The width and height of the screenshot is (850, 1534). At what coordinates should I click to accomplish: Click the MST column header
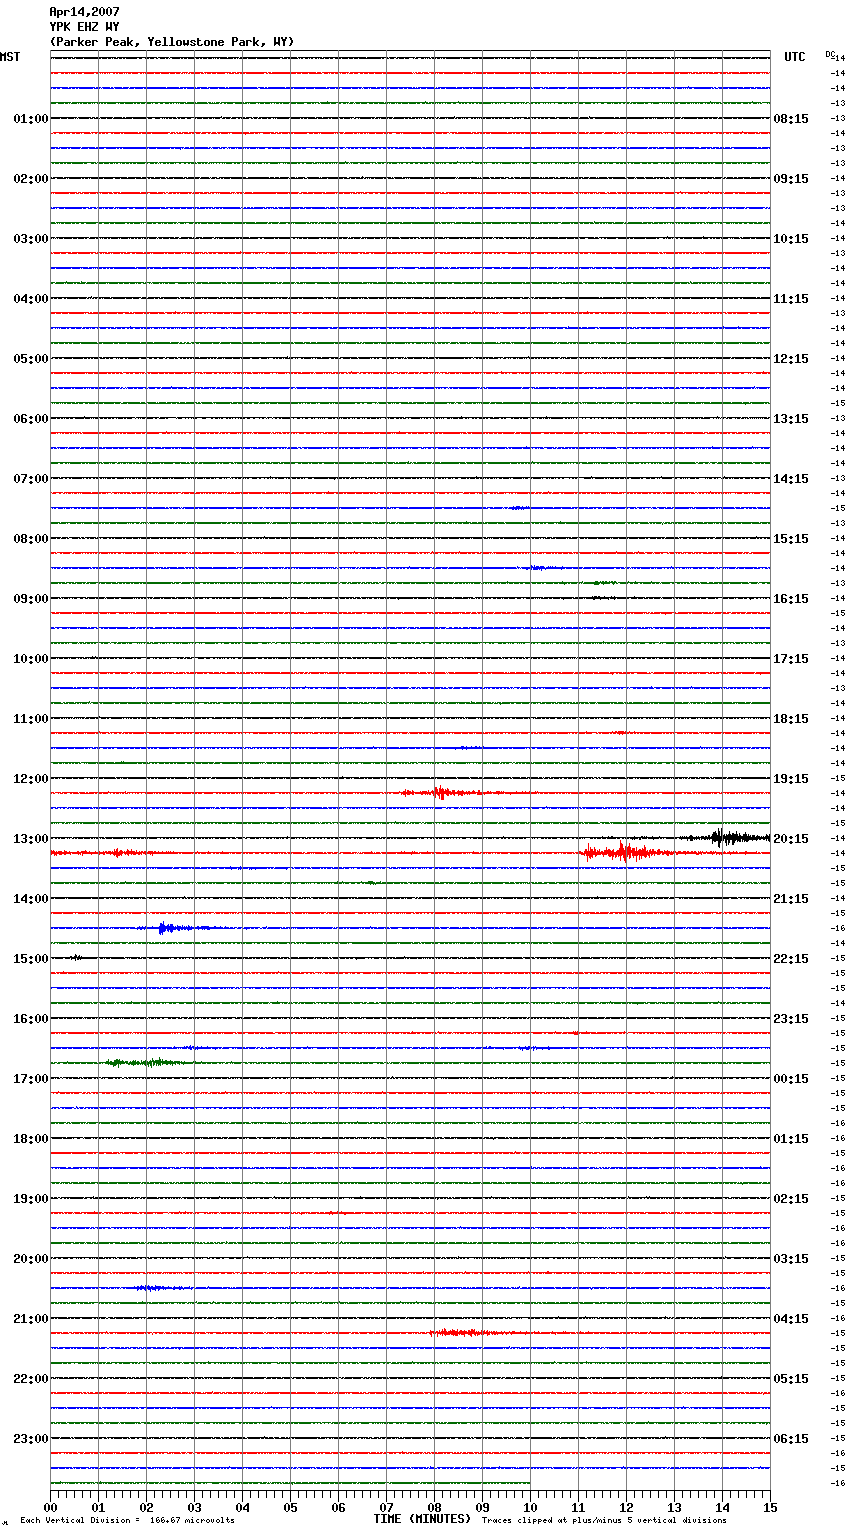click(x=10, y=57)
